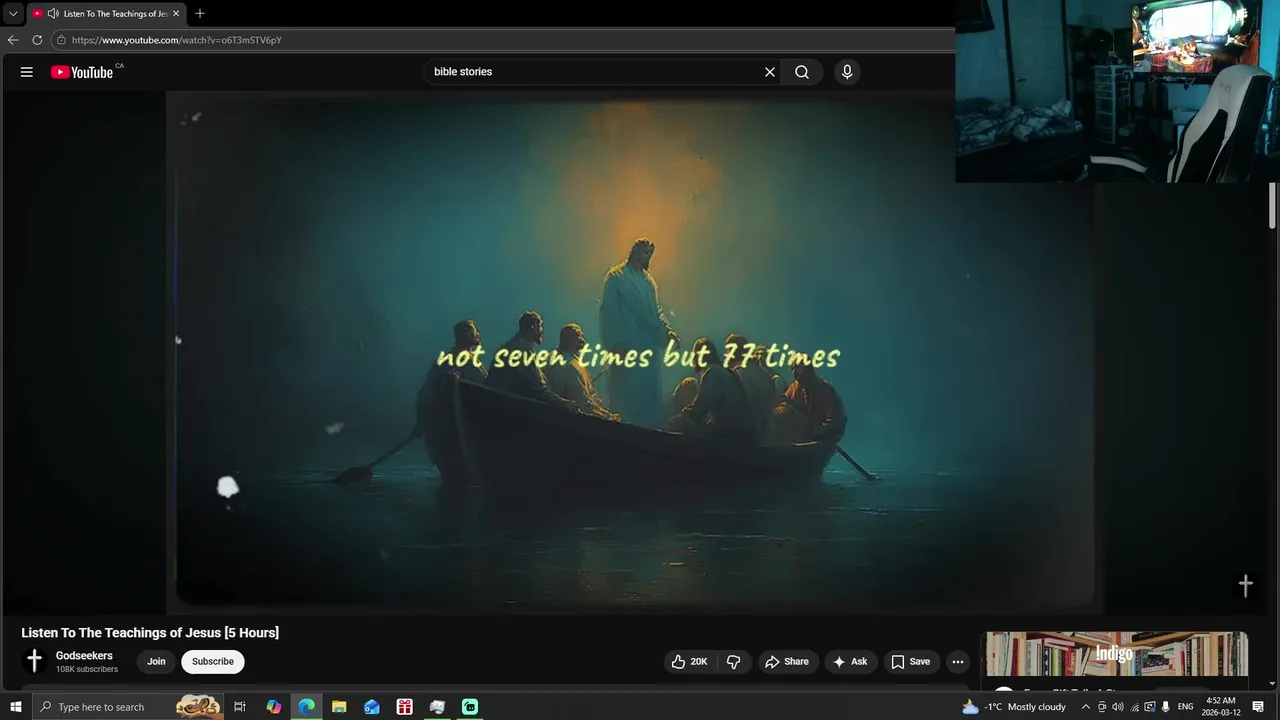
Task: Open Task View on taskbar
Action: click(240, 707)
